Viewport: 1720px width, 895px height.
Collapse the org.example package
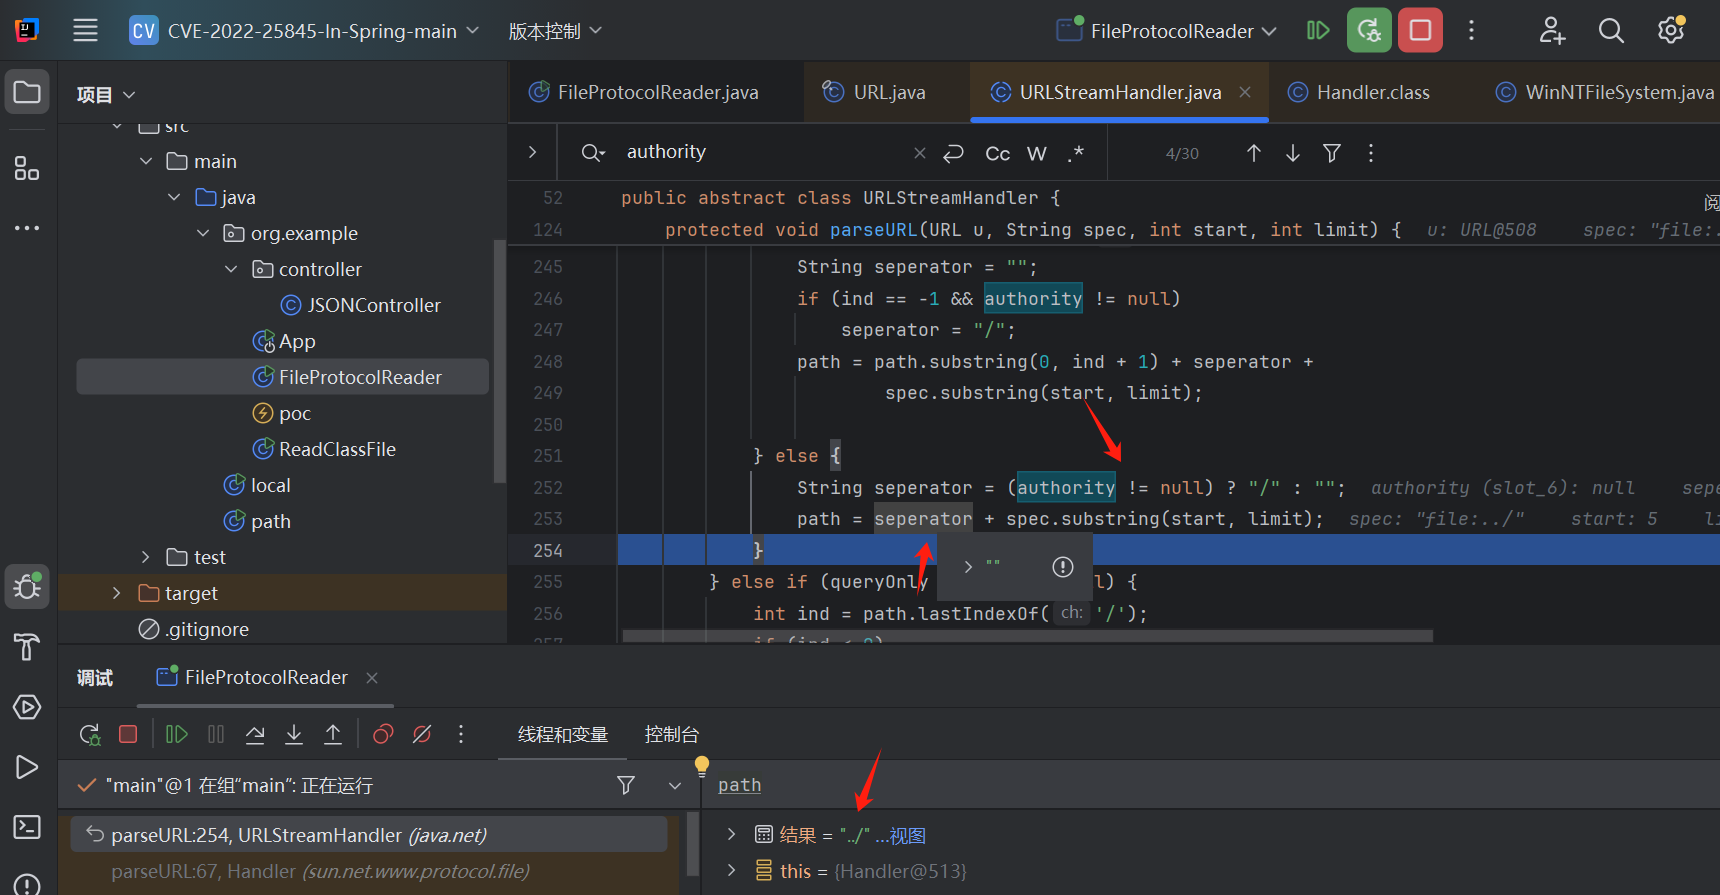pos(203,233)
